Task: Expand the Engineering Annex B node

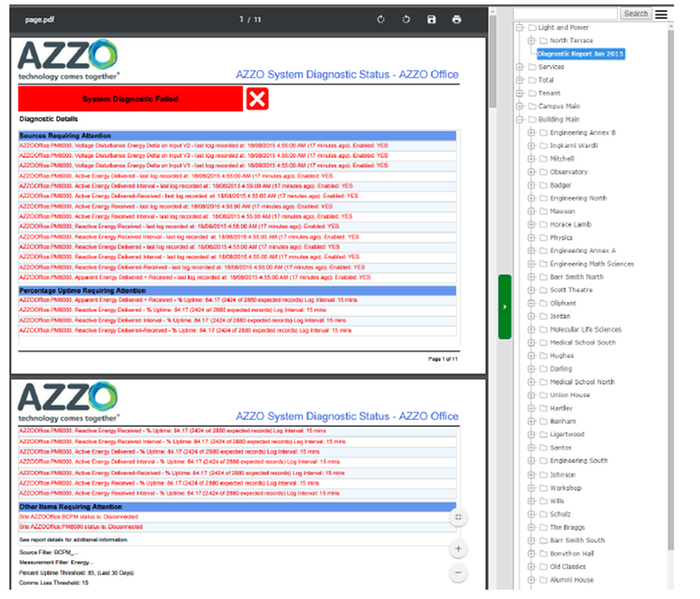Action: [531, 133]
